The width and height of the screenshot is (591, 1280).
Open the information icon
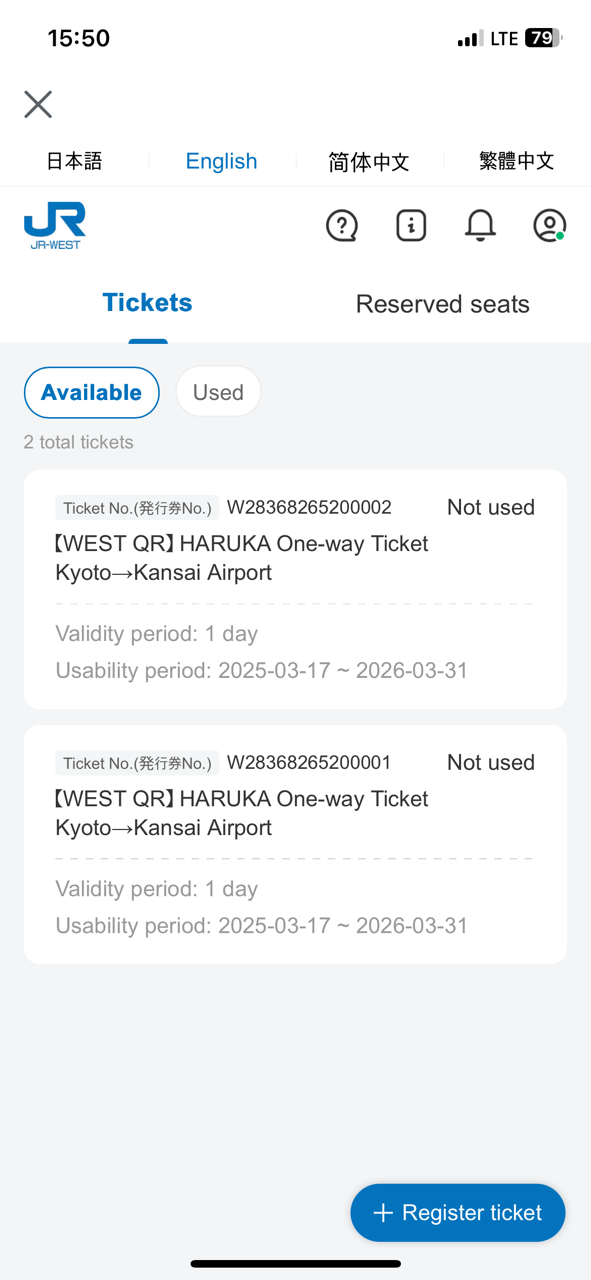(411, 226)
